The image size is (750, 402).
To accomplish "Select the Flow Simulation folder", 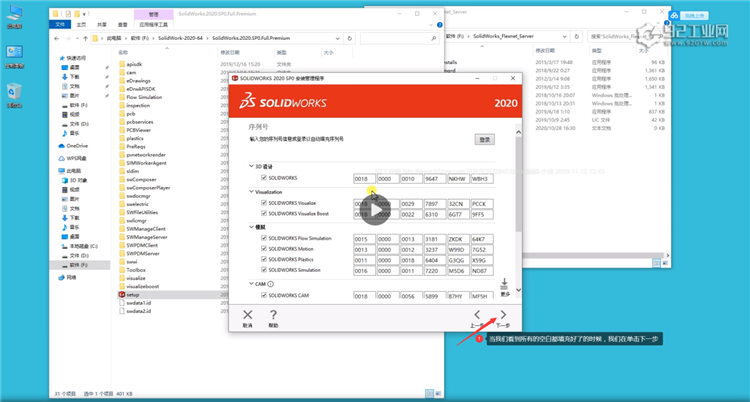I will tap(144, 97).
